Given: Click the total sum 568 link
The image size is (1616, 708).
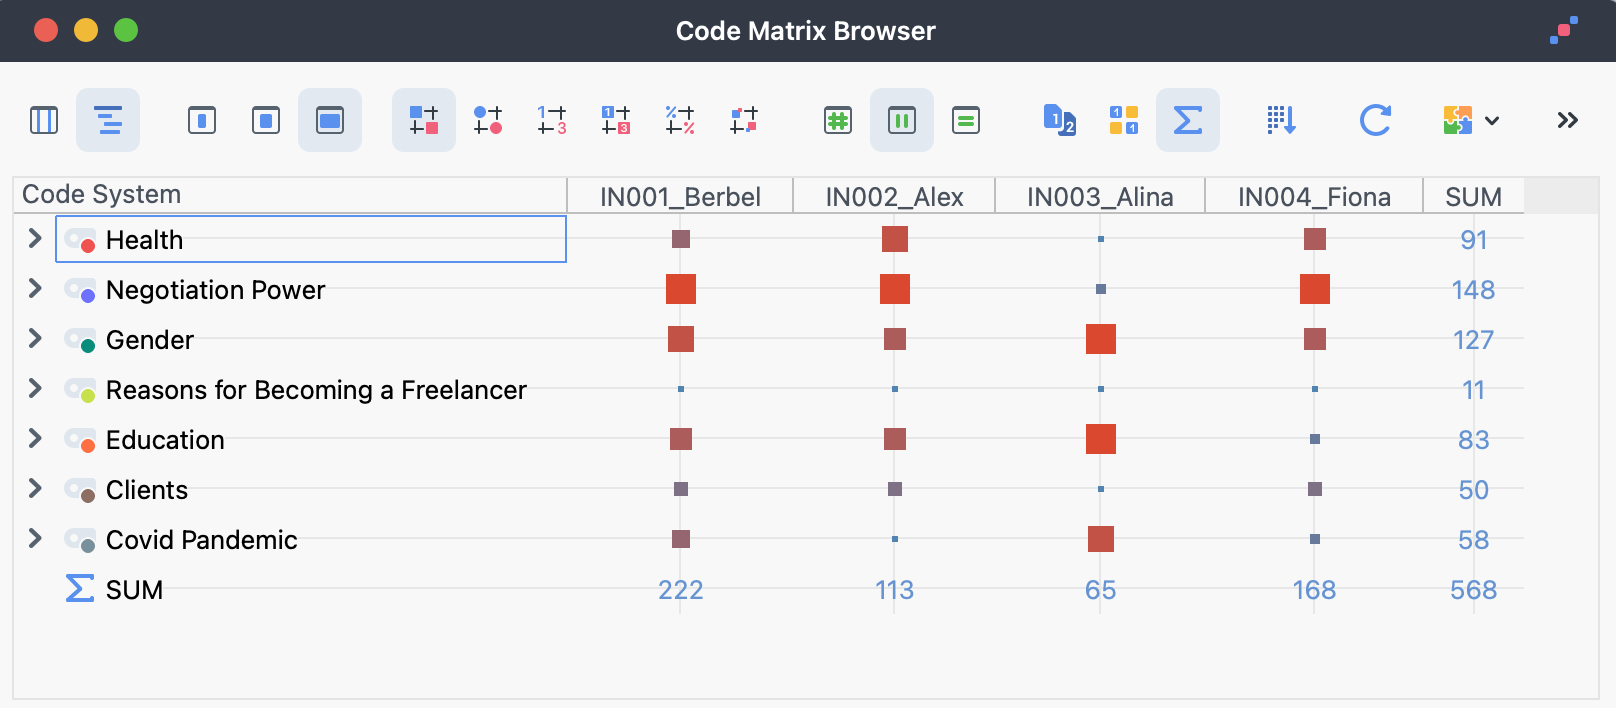Looking at the screenshot, I should click(1473, 590).
